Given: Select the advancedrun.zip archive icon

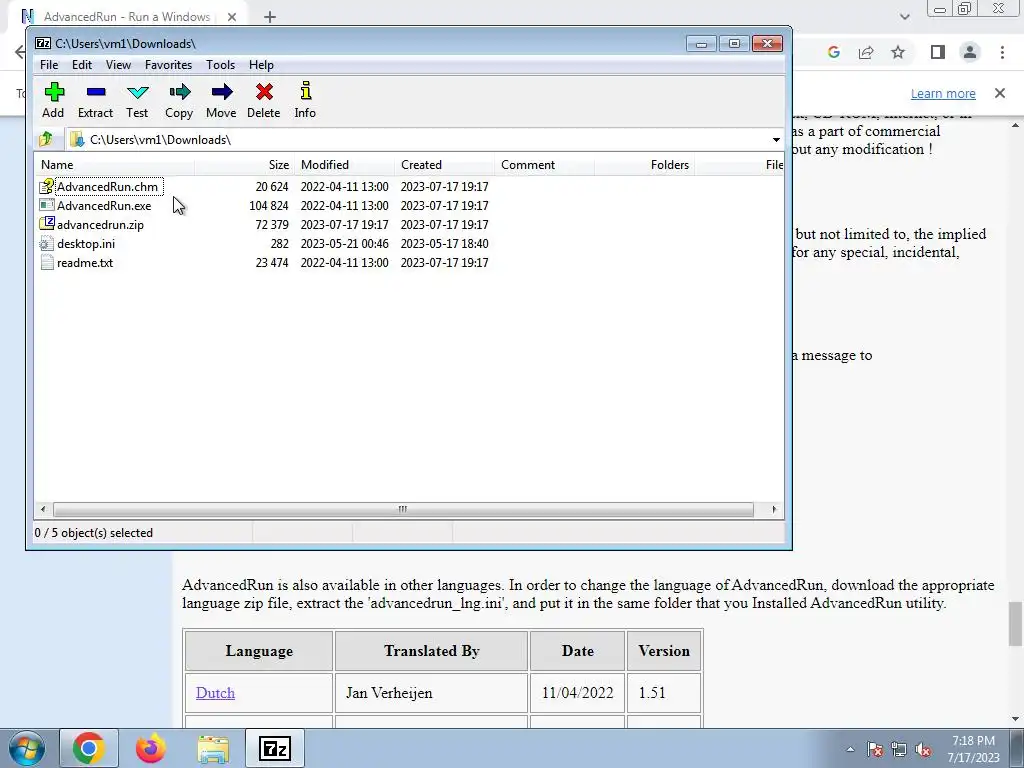Looking at the screenshot, I should point(46,225).
